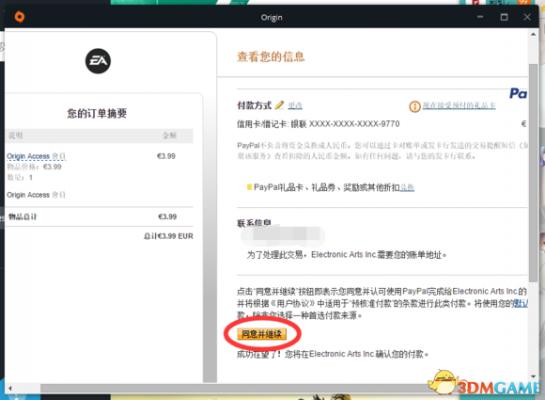This screenshot has height=400, width=545.
Task: Click the Origin logo icon
Action: click(x=19, y=17)
